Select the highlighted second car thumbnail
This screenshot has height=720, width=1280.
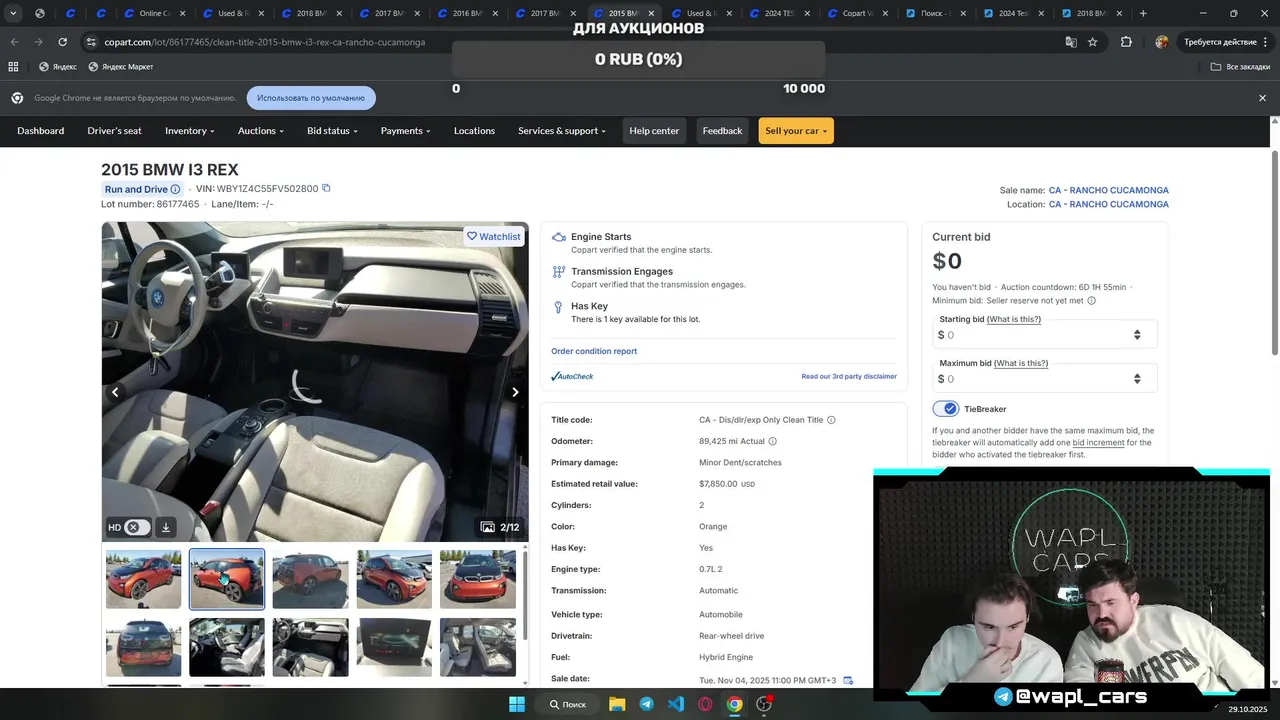227,579
